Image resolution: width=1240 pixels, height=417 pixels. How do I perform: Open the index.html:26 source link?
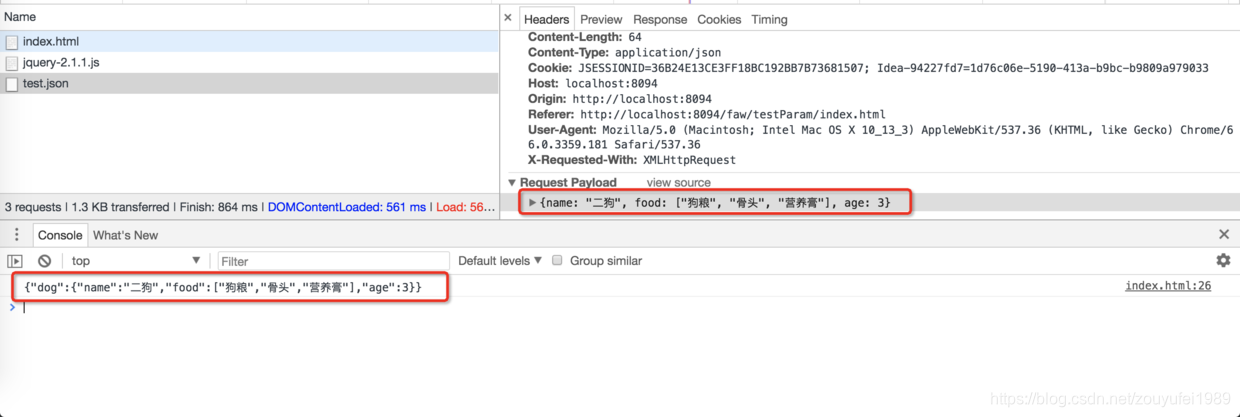[x=1168, y=286]
